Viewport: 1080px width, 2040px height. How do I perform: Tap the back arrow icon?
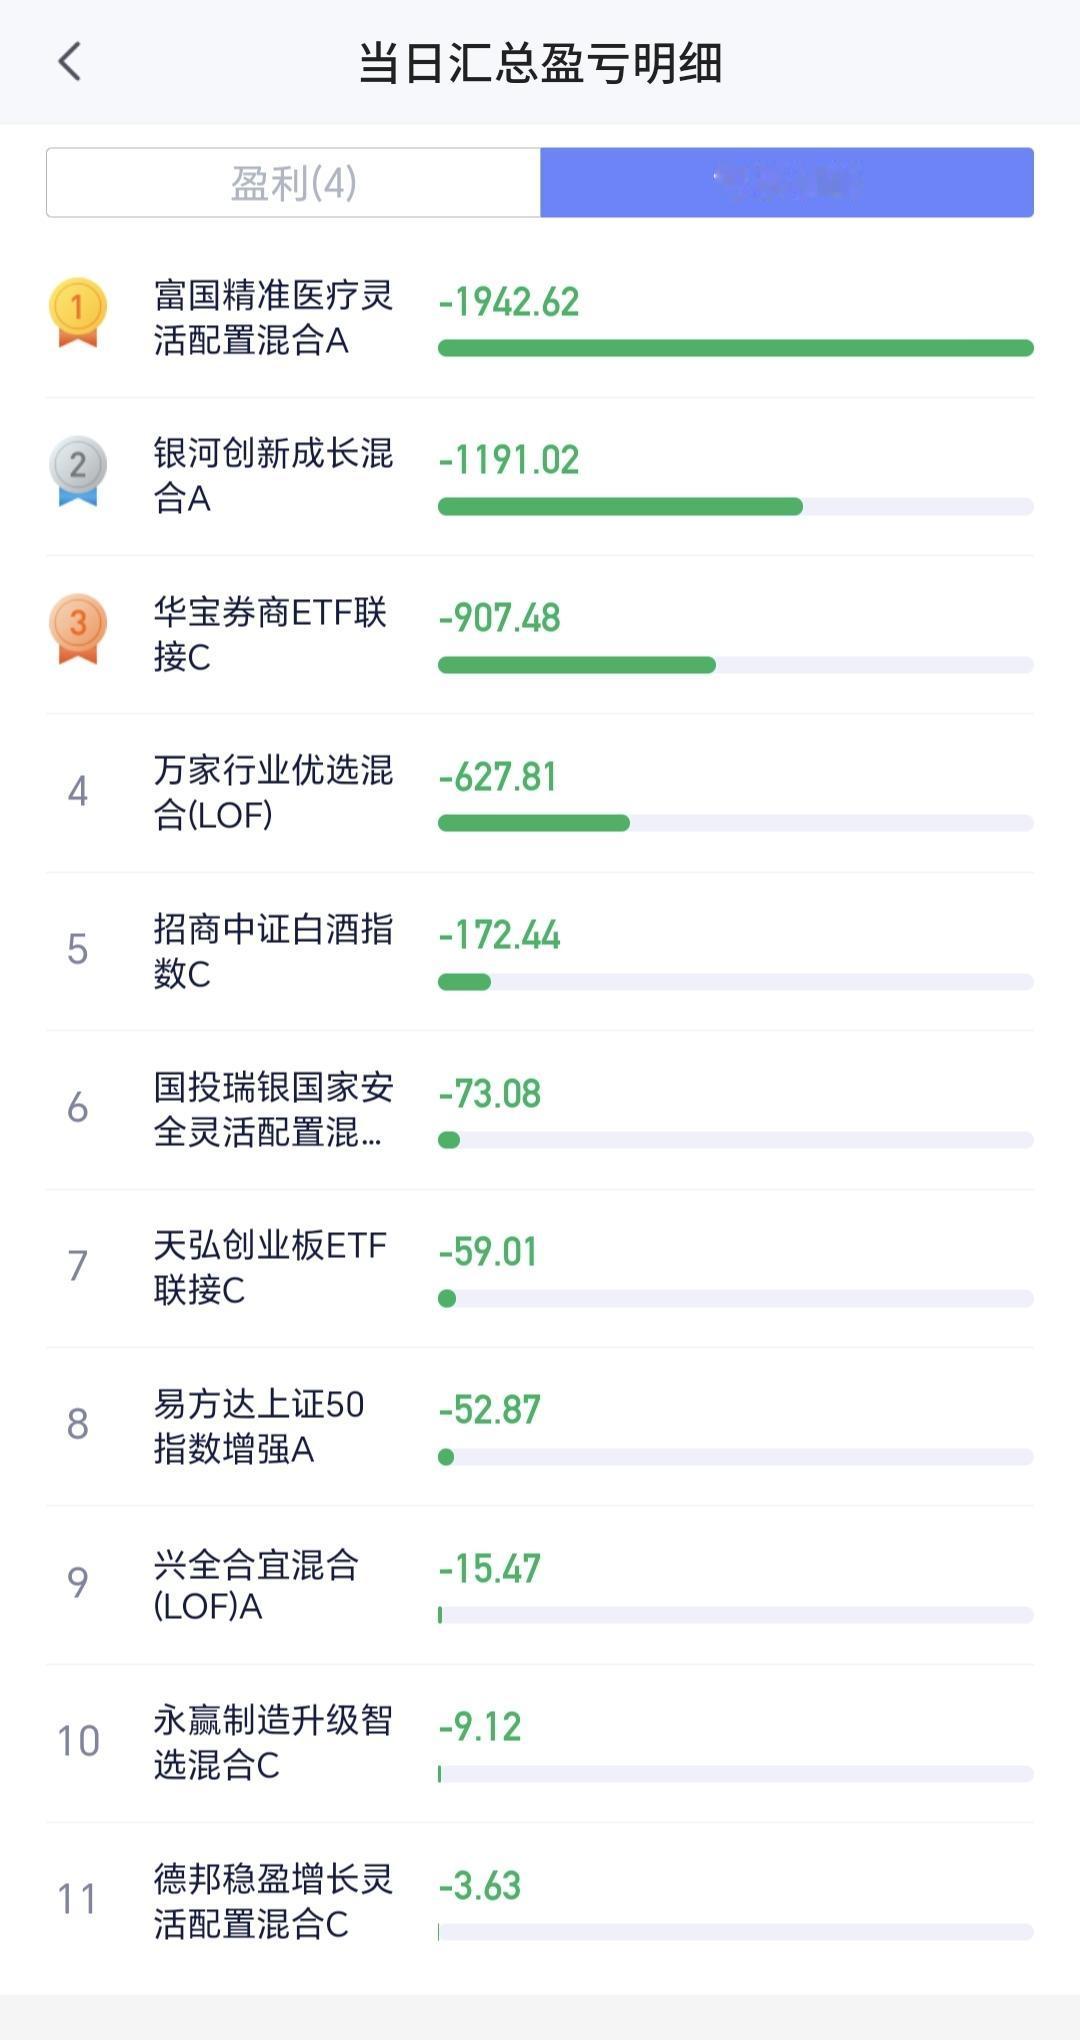pyautogui.click(x=69, y=62)
